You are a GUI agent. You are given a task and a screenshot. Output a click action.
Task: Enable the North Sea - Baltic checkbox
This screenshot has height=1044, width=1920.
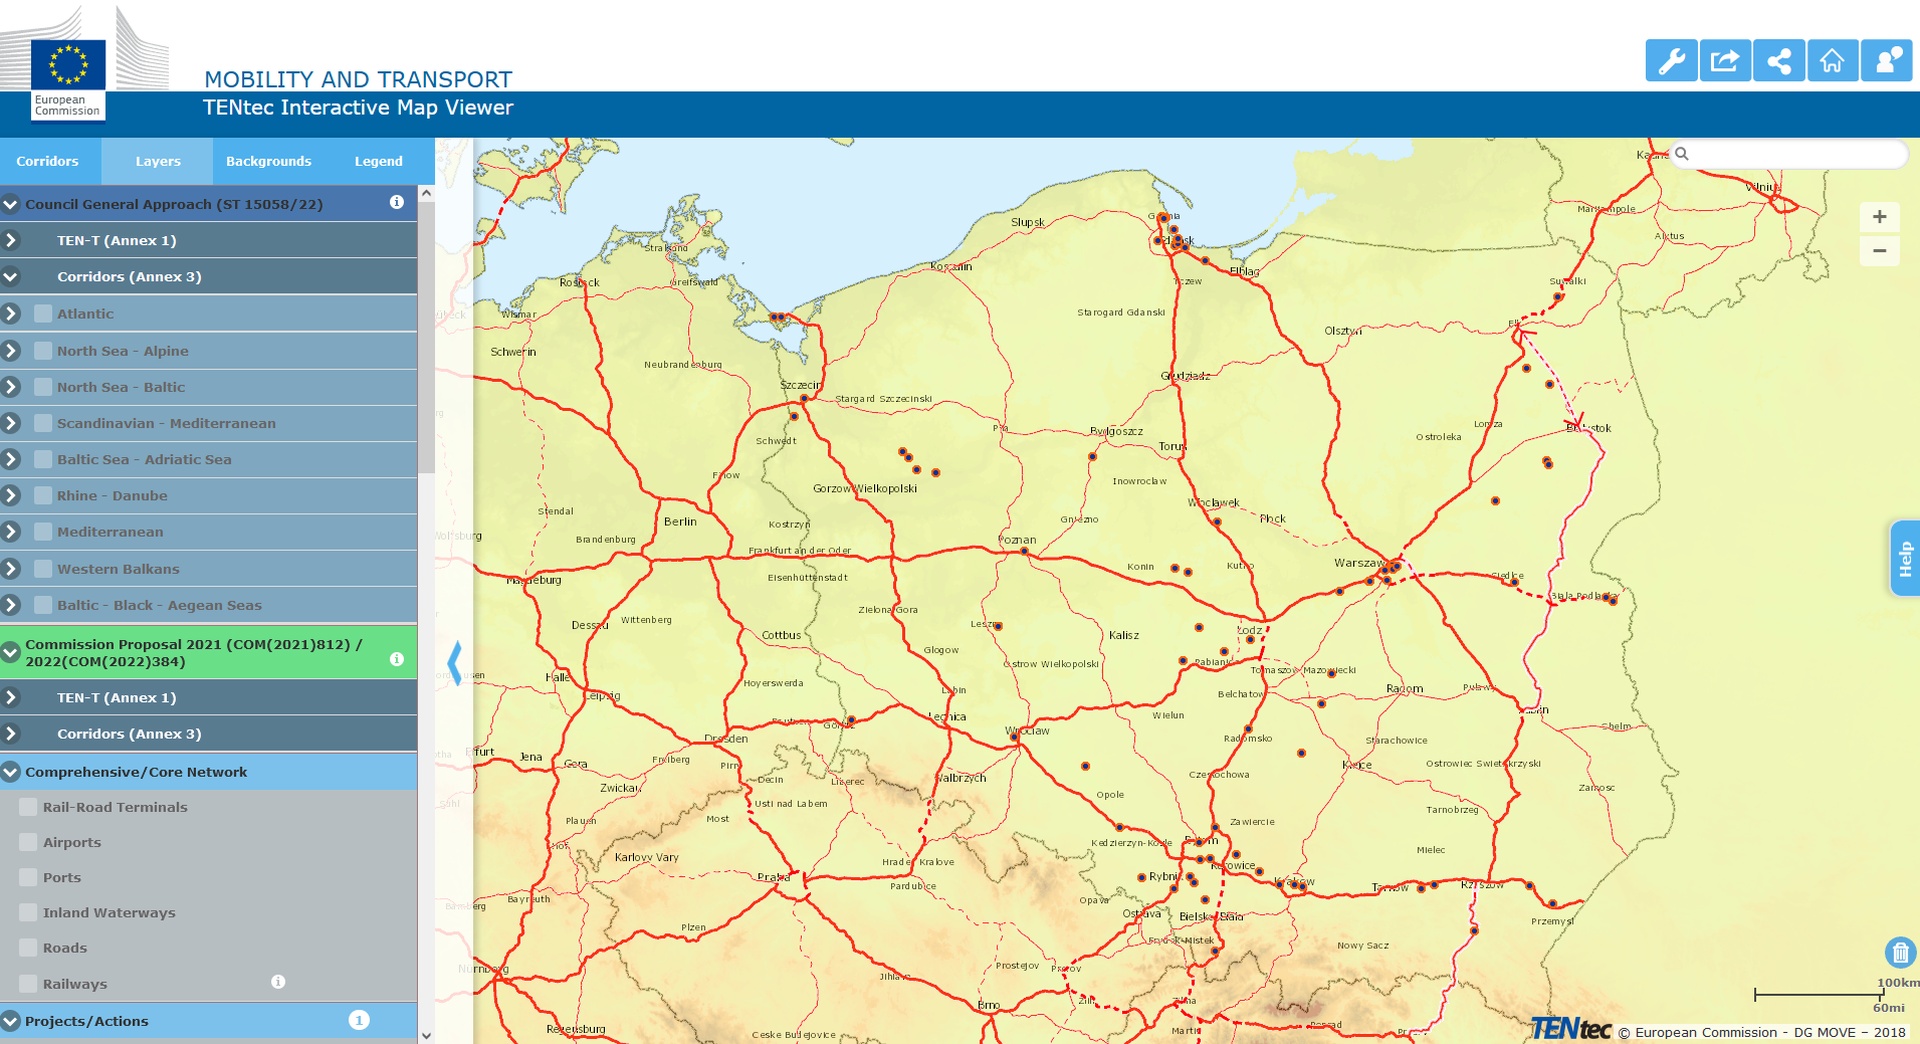(43, 386)
